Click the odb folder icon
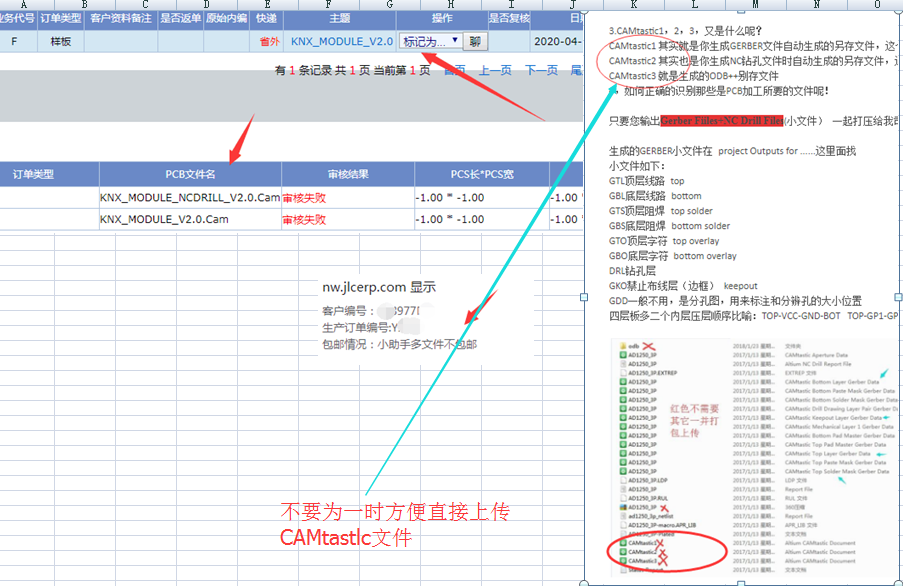903x586 pixels. 622,346
